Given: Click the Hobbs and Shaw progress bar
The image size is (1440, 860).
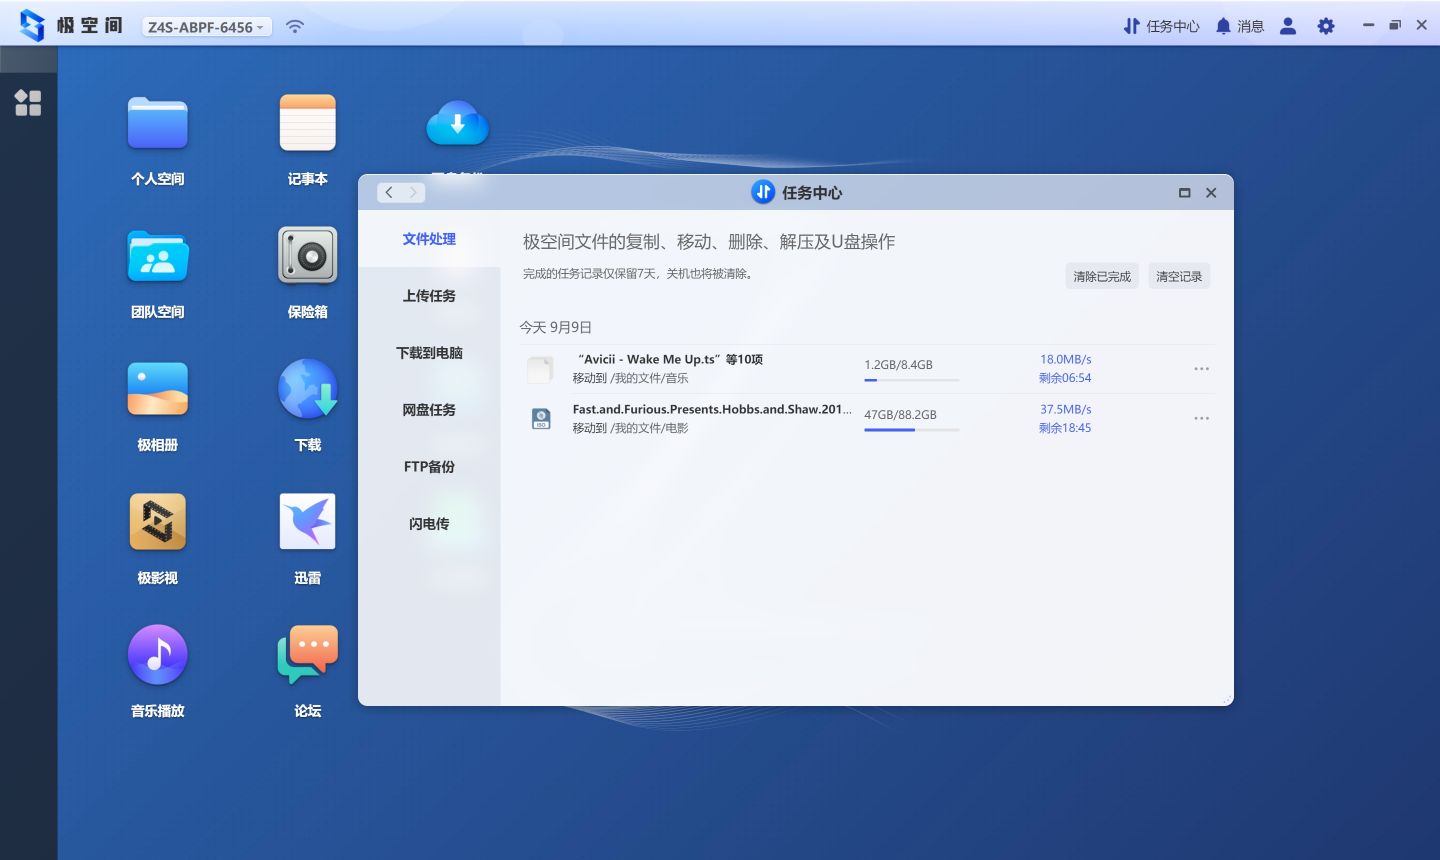Looking at the screenshot, I should tap(911, 430).
